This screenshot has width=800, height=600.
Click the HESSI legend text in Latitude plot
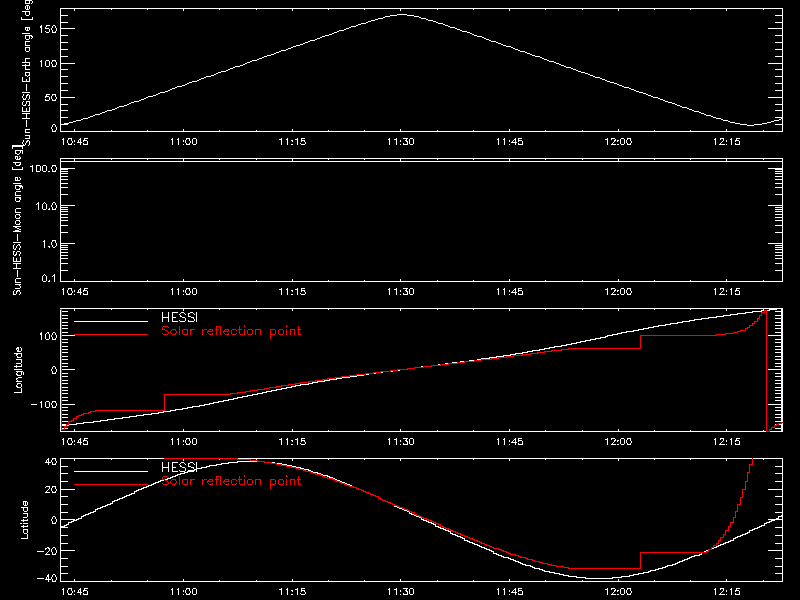[x=179, y=467]
